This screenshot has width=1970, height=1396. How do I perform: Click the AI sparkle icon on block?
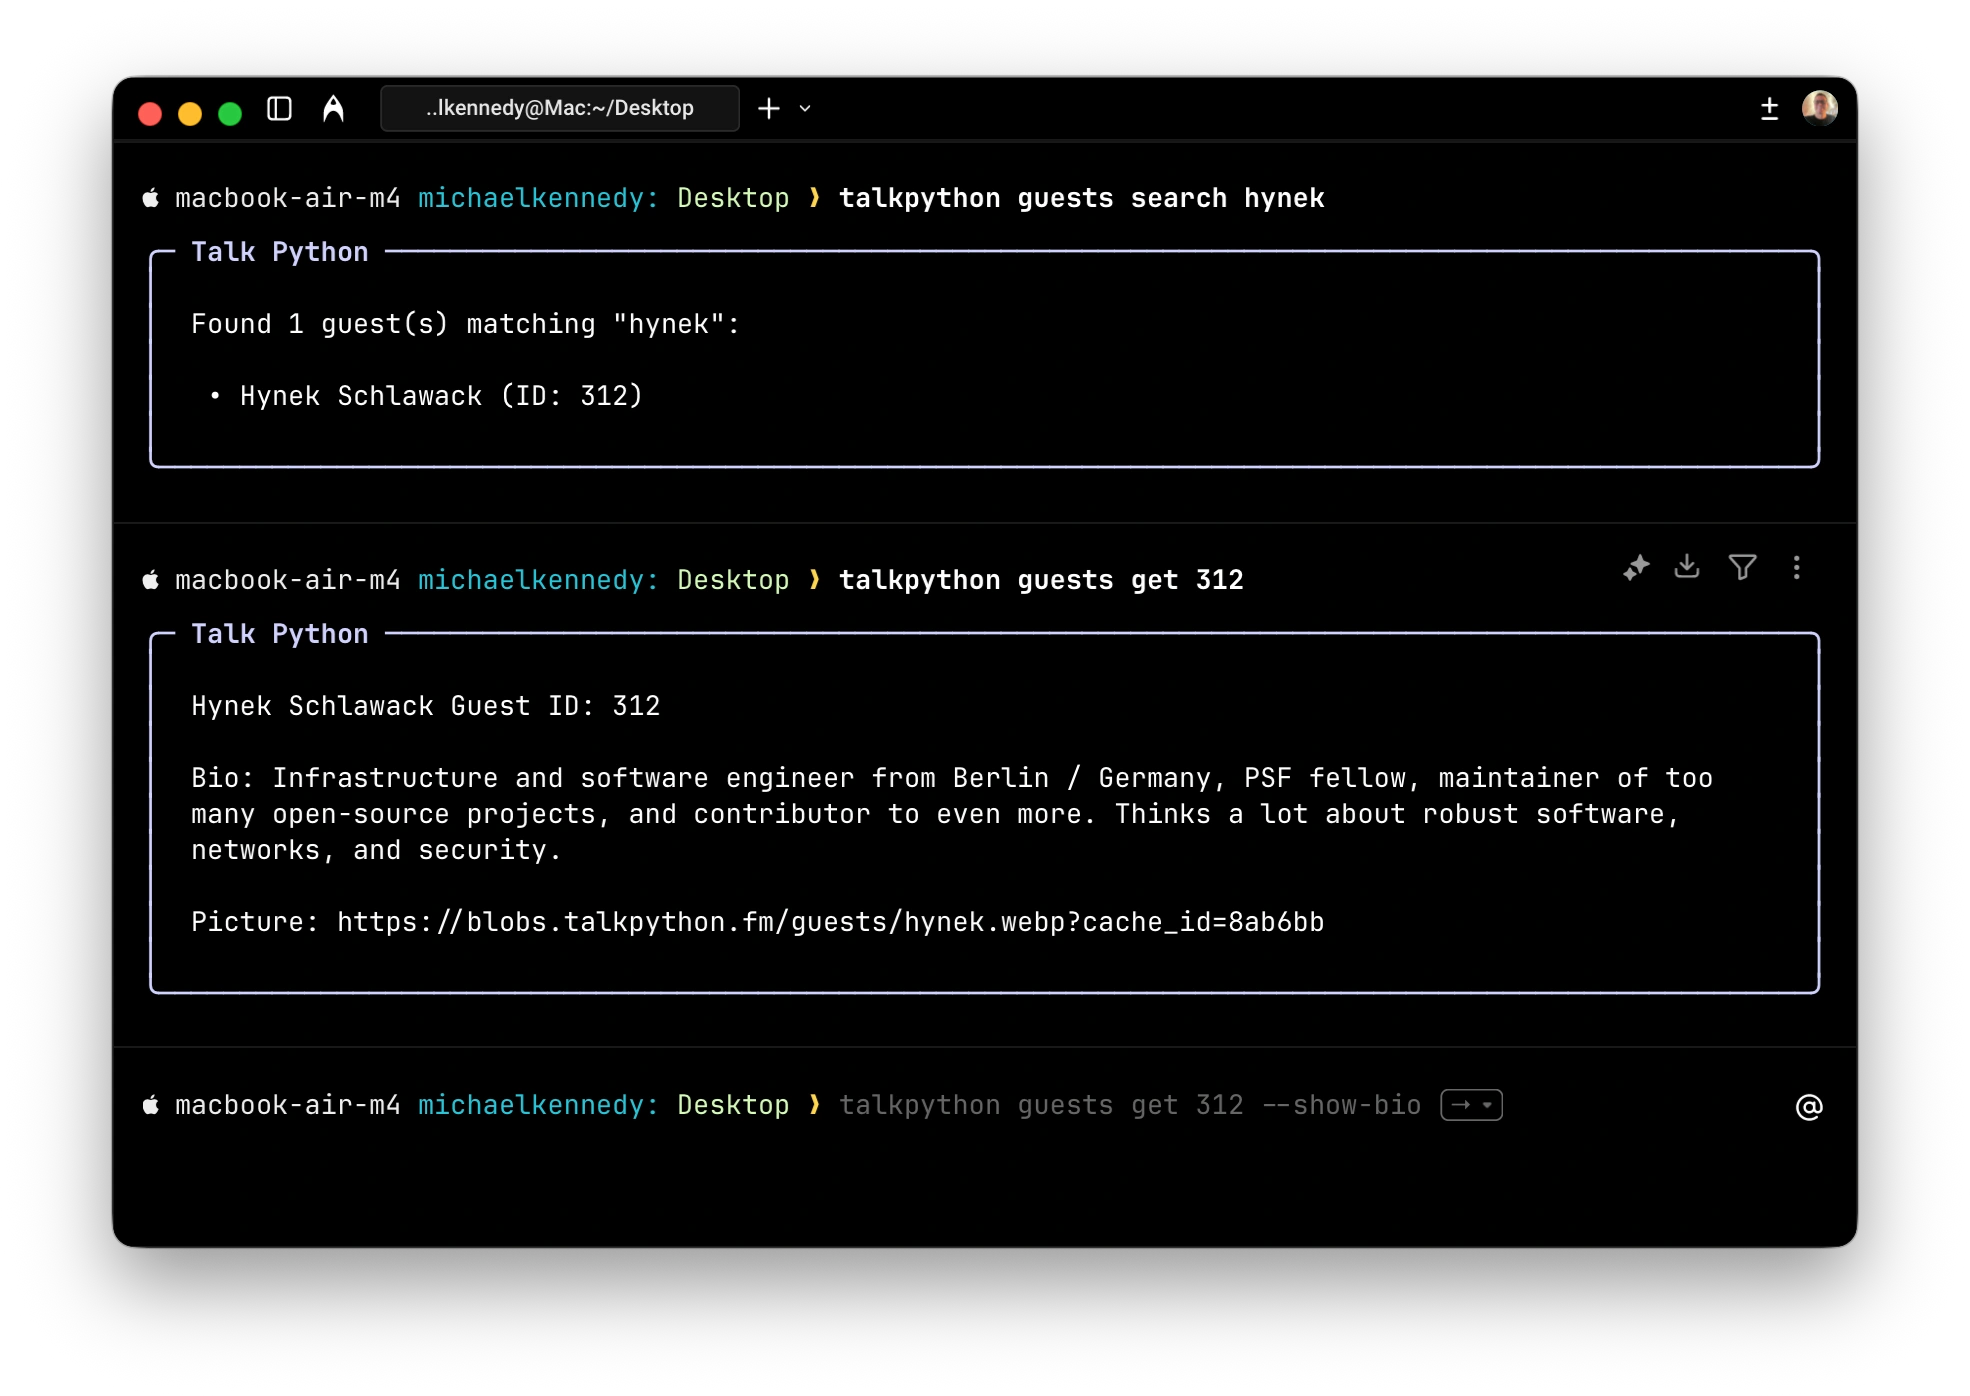pos(1636,568)
